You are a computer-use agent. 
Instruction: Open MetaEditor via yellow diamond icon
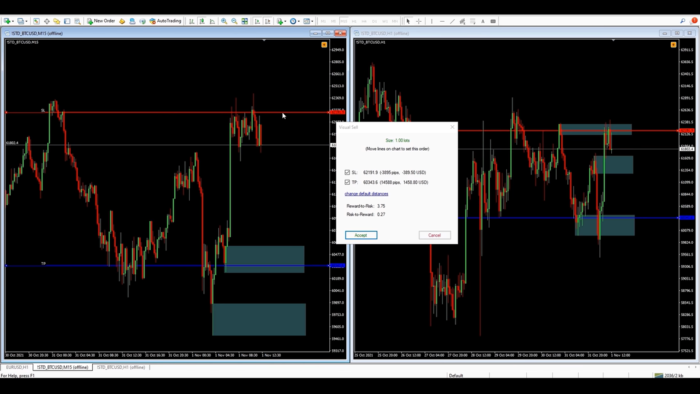coord(122,21)
